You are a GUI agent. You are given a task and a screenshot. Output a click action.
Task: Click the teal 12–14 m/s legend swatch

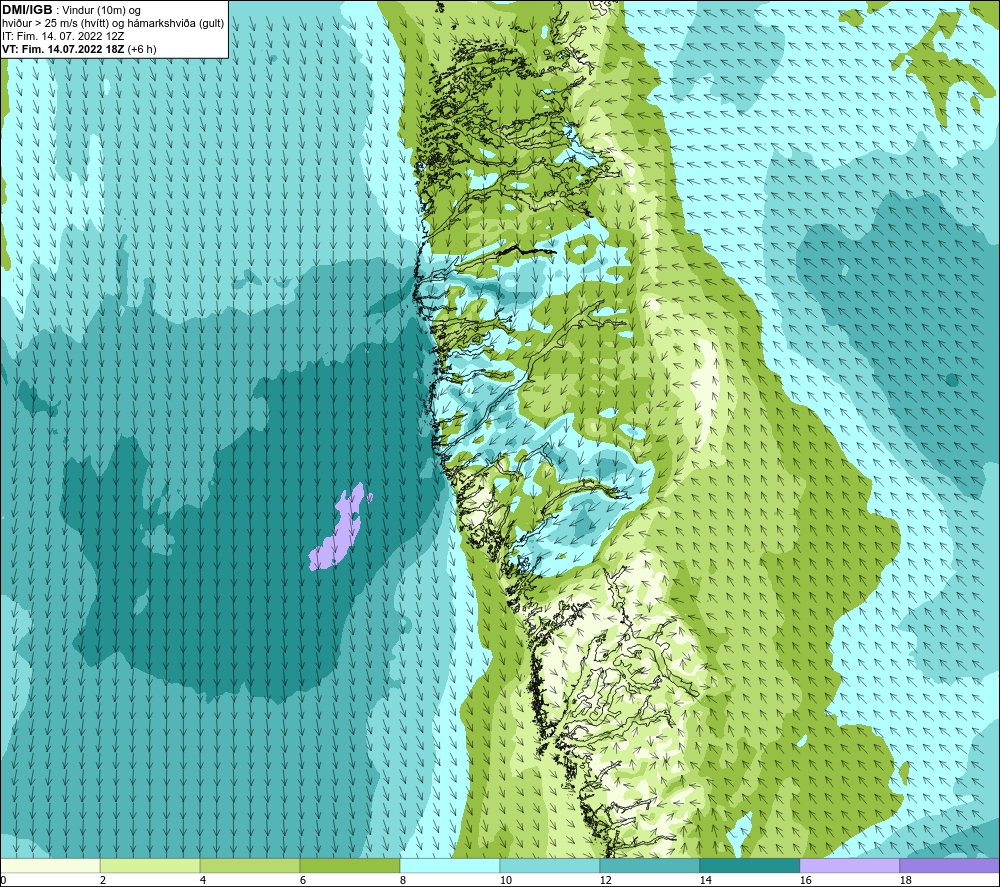[x=649, y=865]
